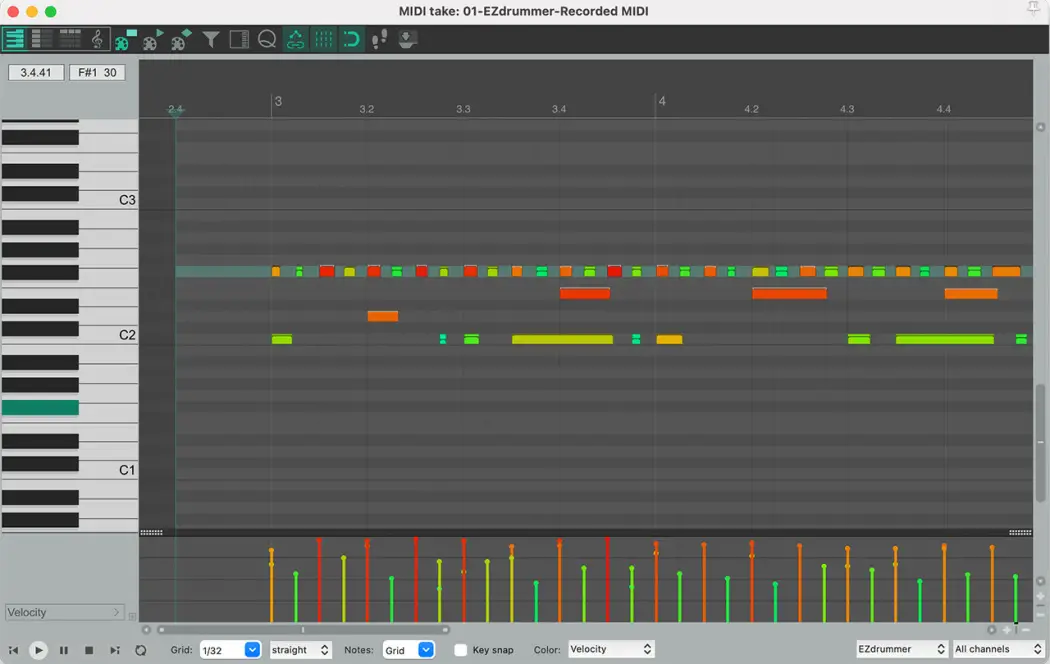
Task: Switch to the drum matrix editor view
Action: [69, 39]
